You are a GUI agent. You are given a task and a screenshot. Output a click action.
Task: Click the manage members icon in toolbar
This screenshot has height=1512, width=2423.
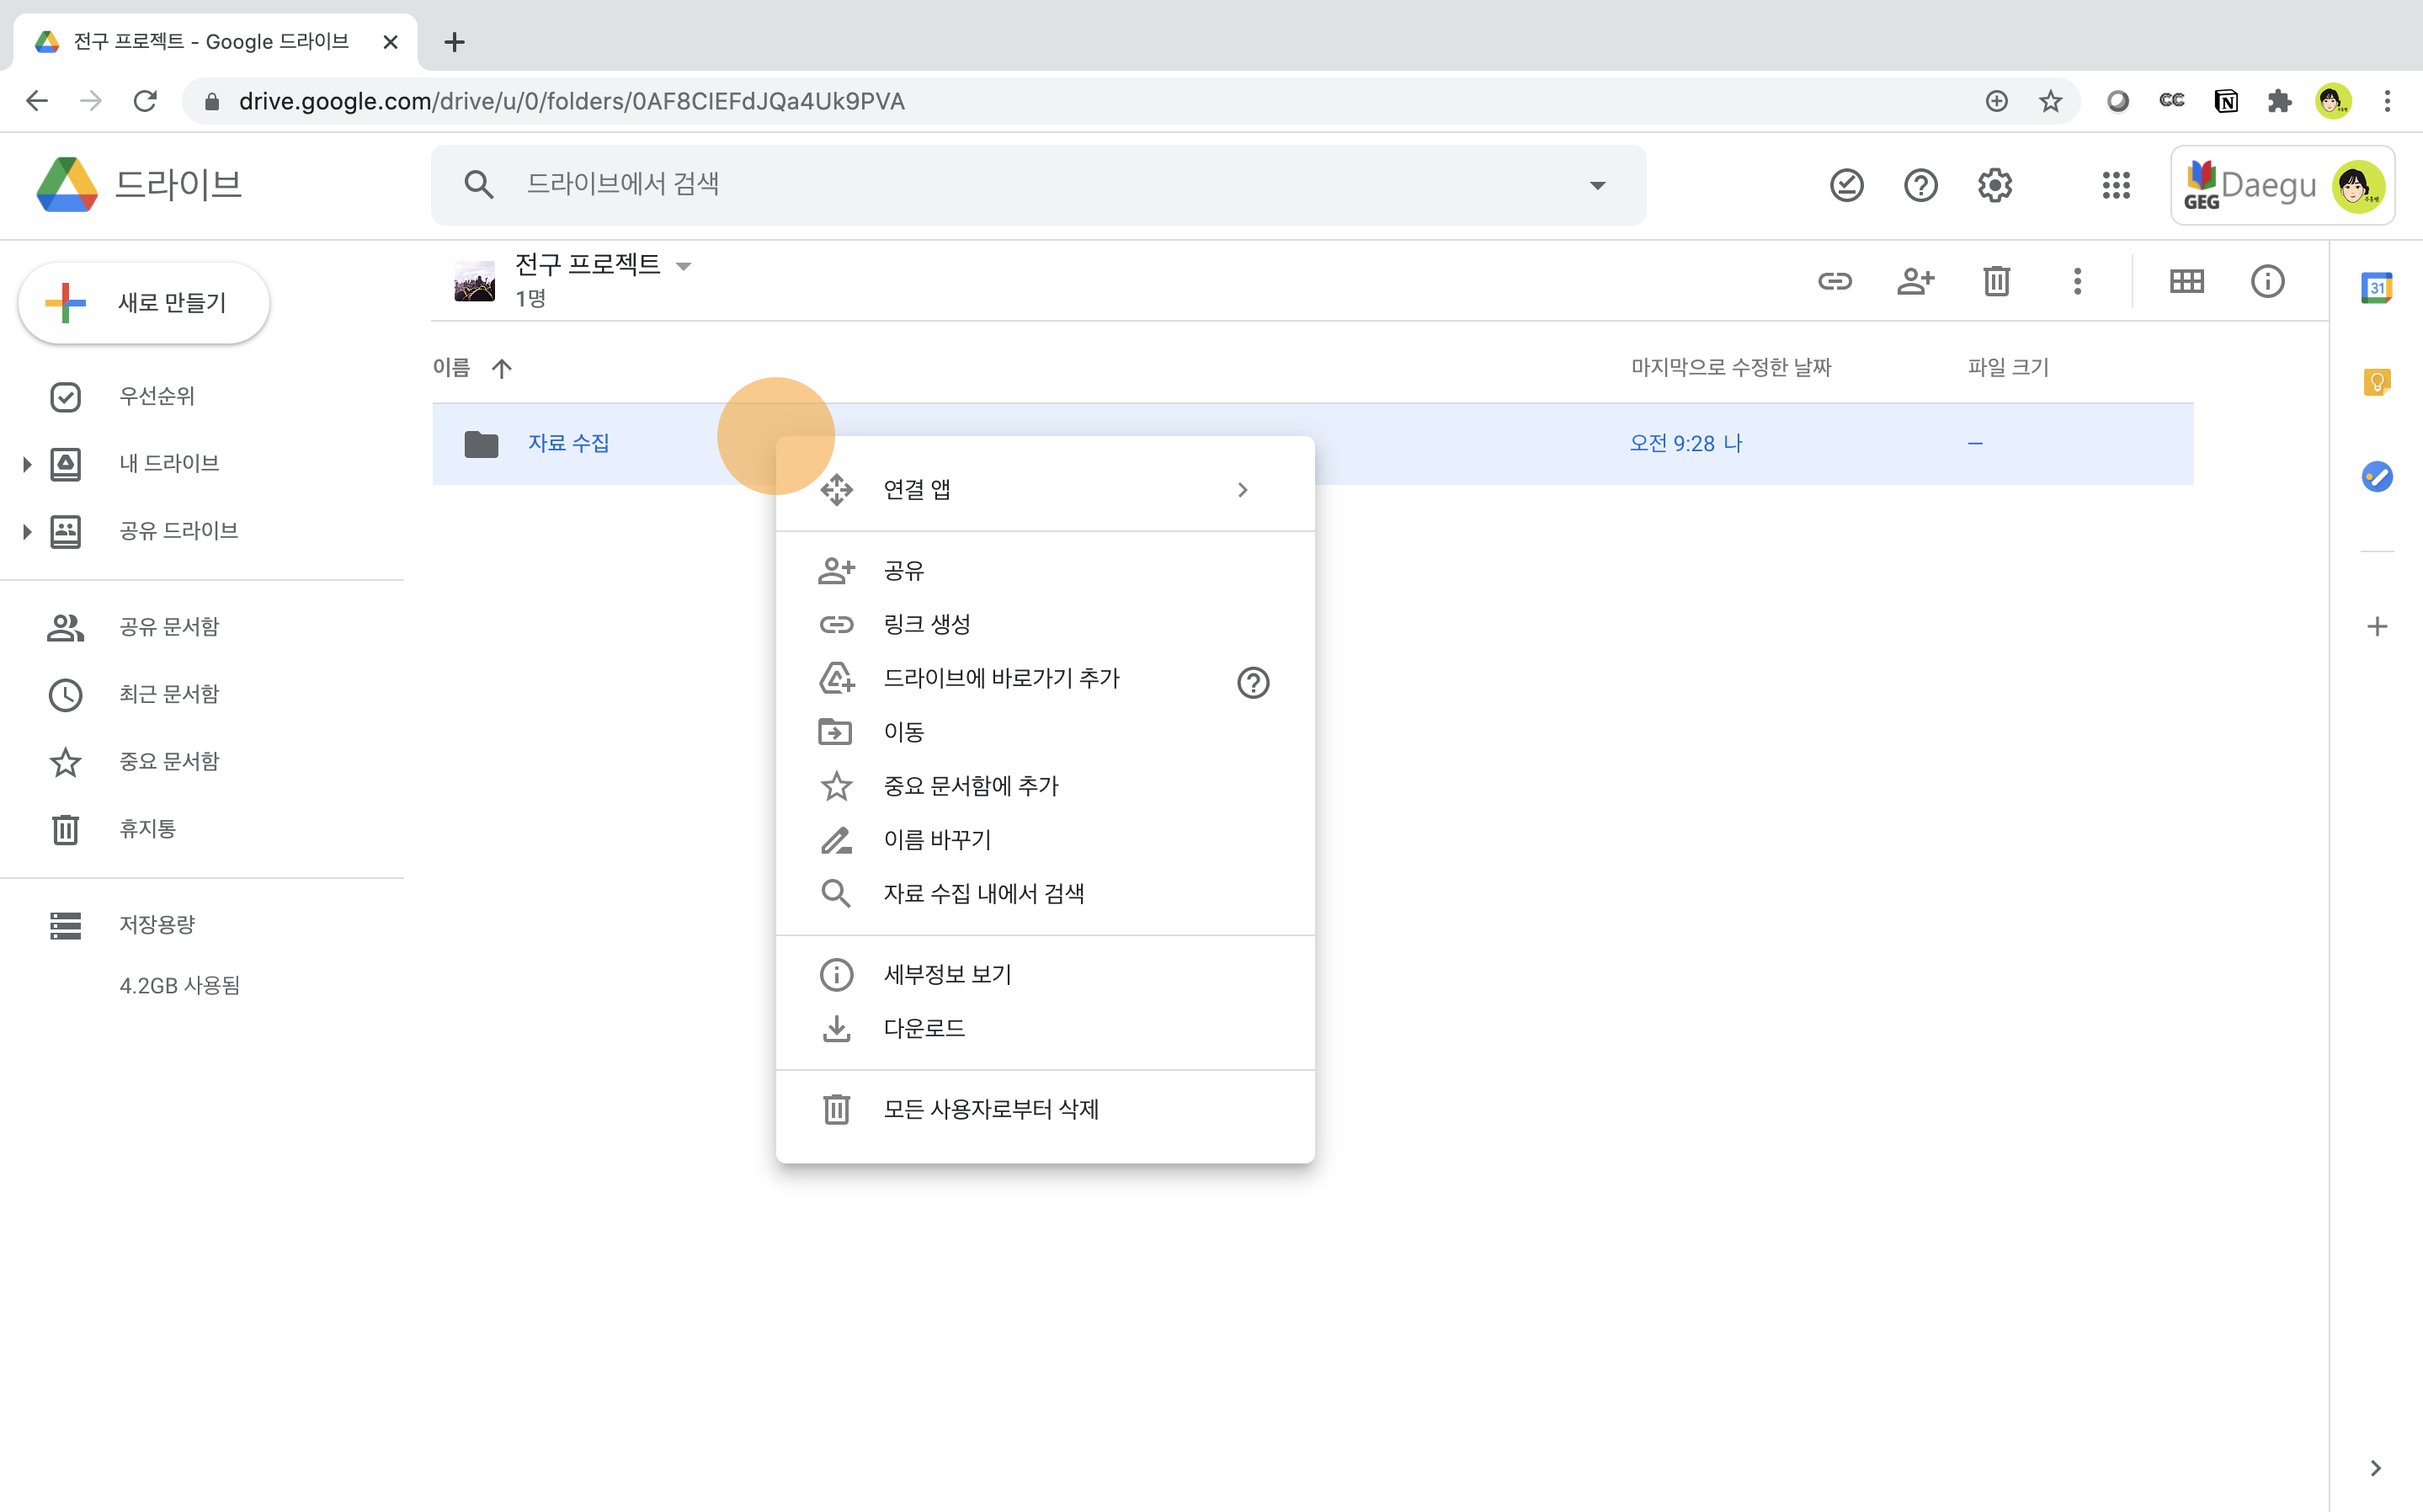tap(1915, 282)
